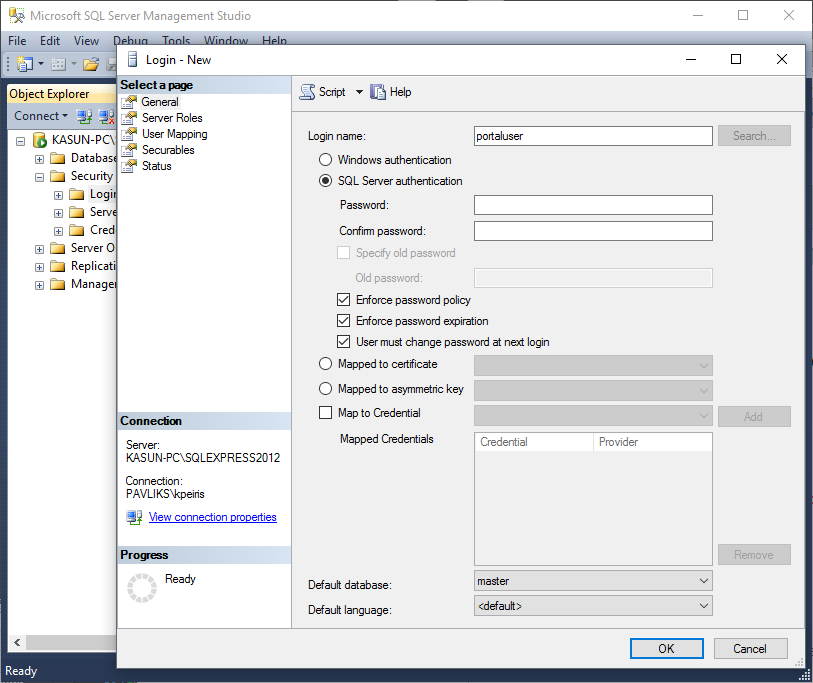The width and height of the screenshot is (813, 683).
Task: Click the Logins folder icon
Action: tap(76, 194)
